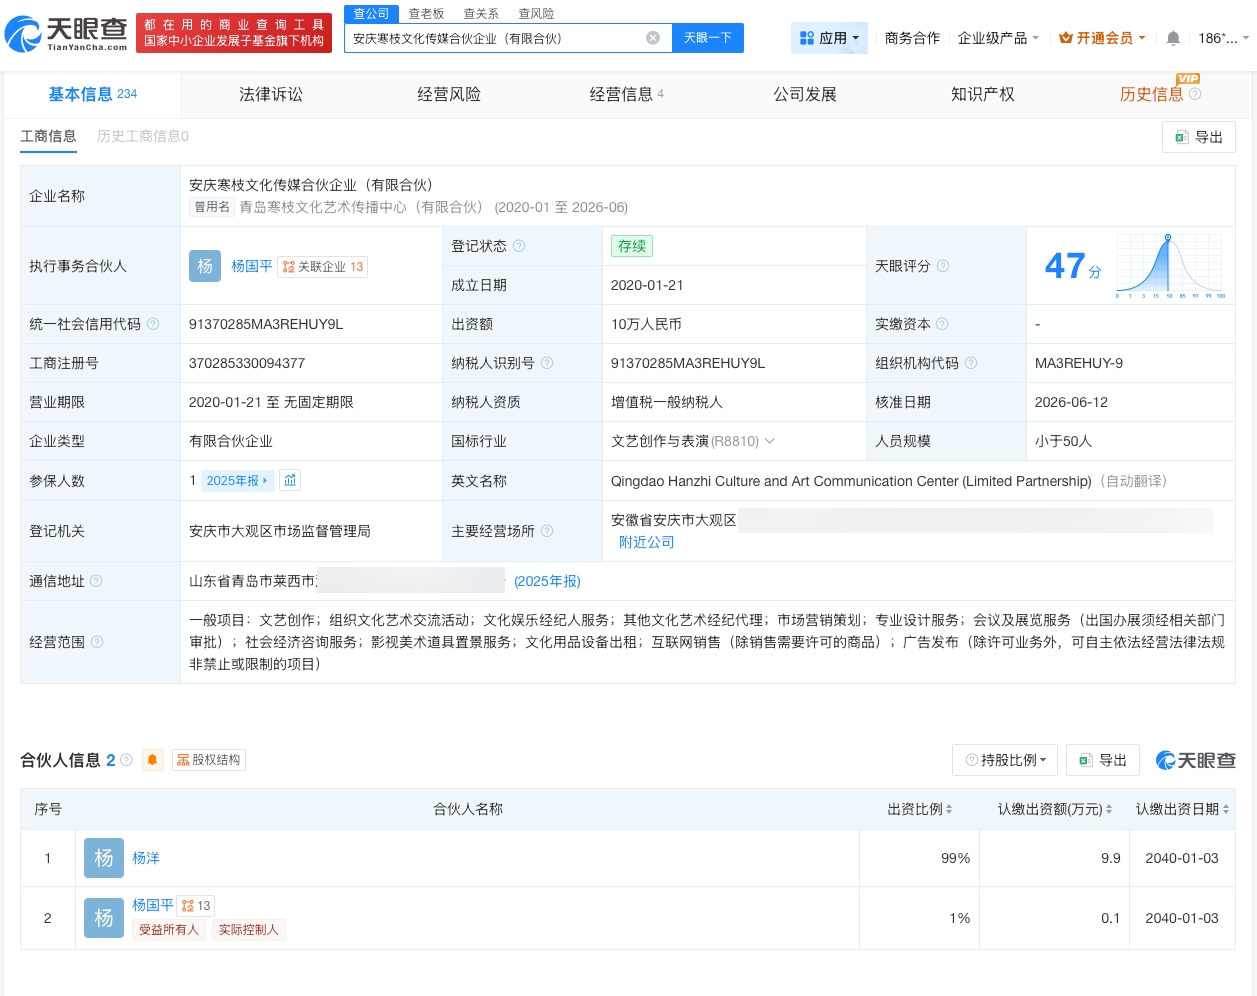
Task: Click help icon beside 合伙人信息
Action: [127, 760]
